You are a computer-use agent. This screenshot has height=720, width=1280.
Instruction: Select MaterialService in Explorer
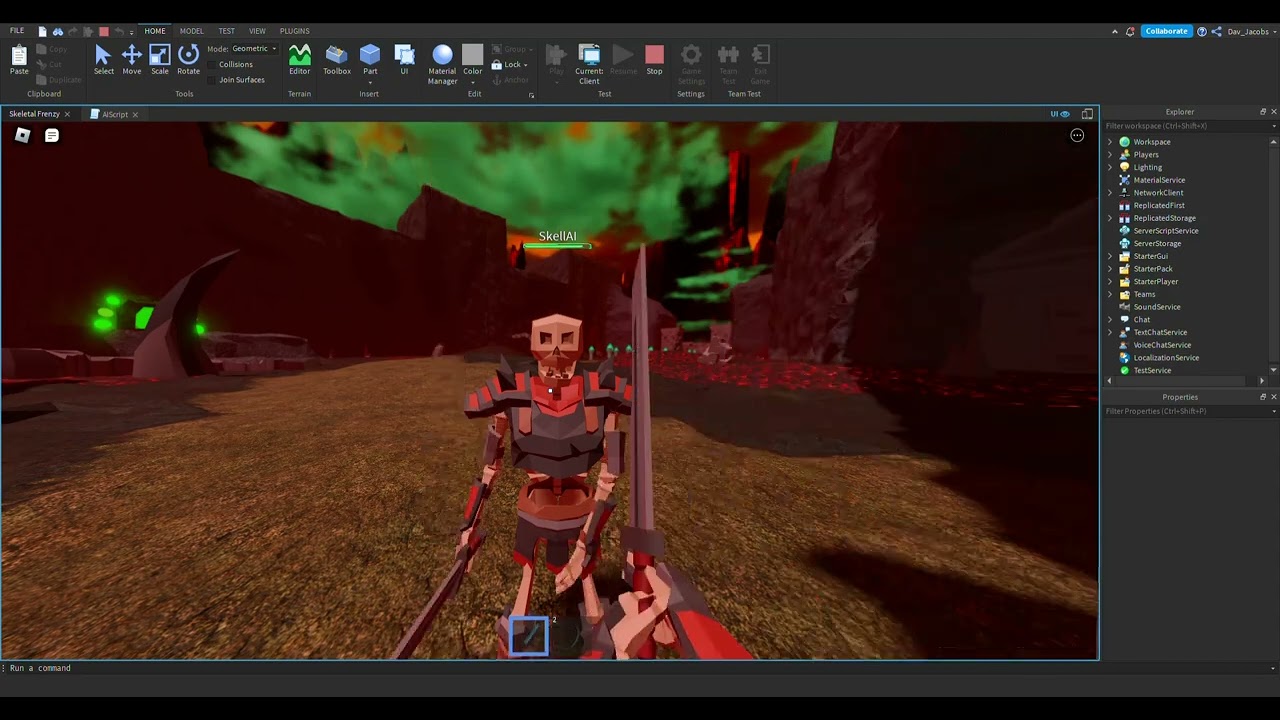coord(1159,180)
